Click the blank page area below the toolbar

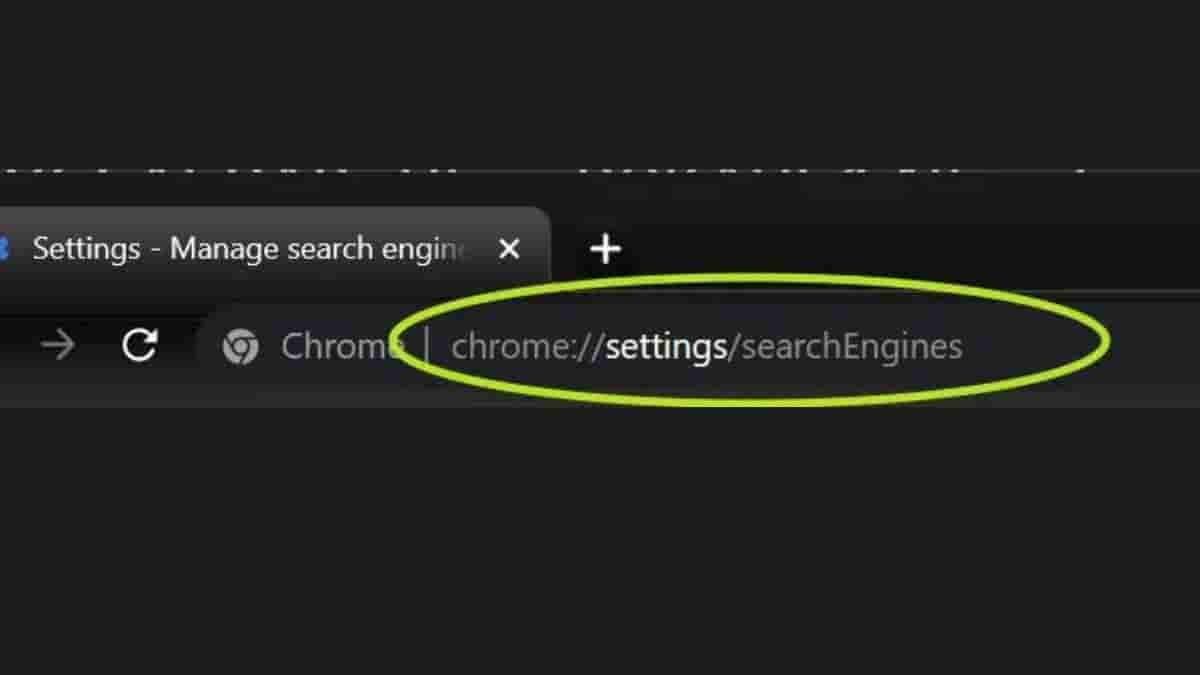(x=600, y=540)
